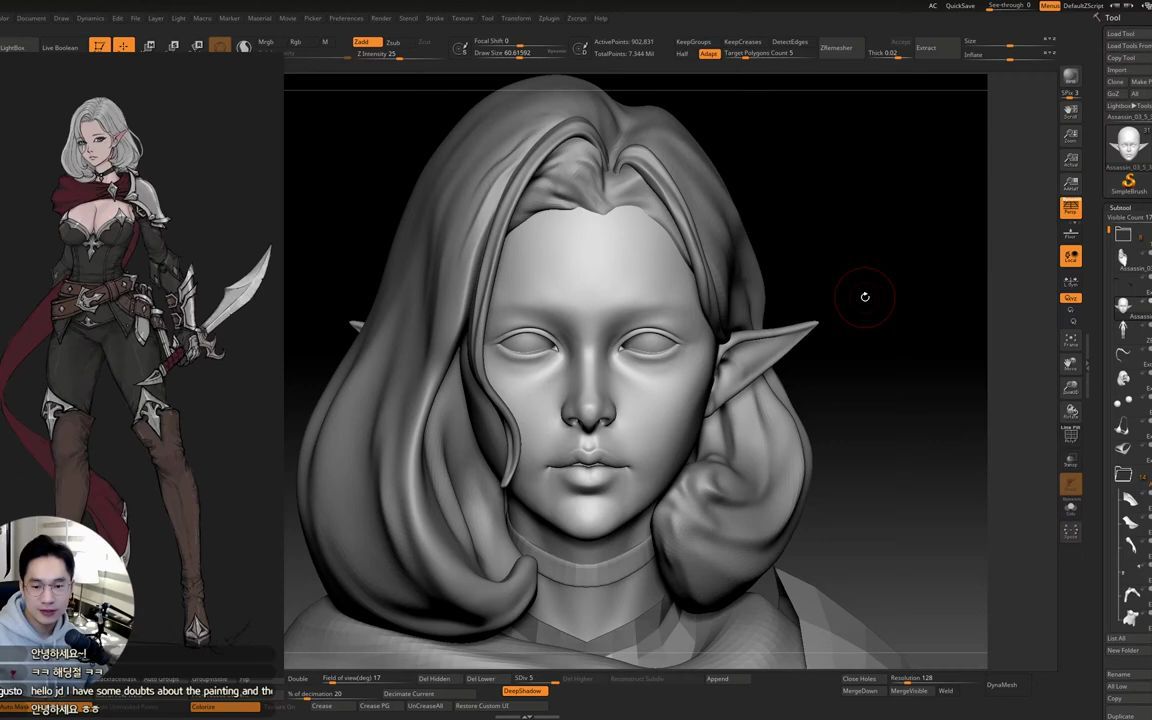Click the Xpose icon
The height and width of the screenshot is (720, 1152).
point(1070,532)
